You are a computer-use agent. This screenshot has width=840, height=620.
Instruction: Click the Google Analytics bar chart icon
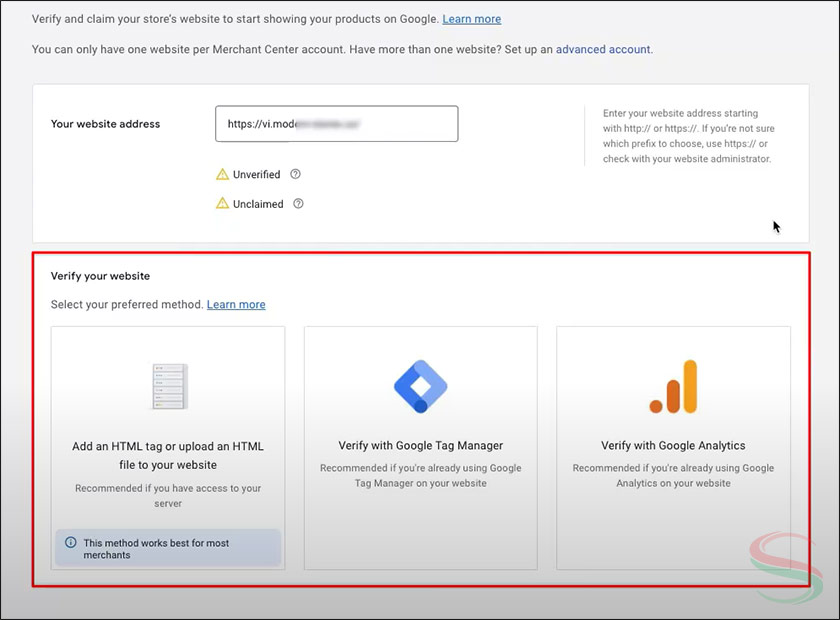(673, 387)
